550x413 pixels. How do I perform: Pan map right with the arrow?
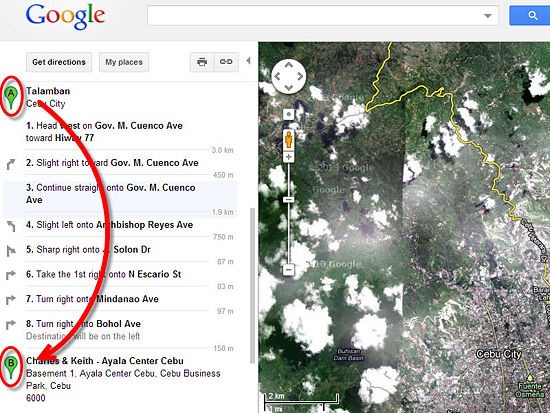[x=300, y=76]
